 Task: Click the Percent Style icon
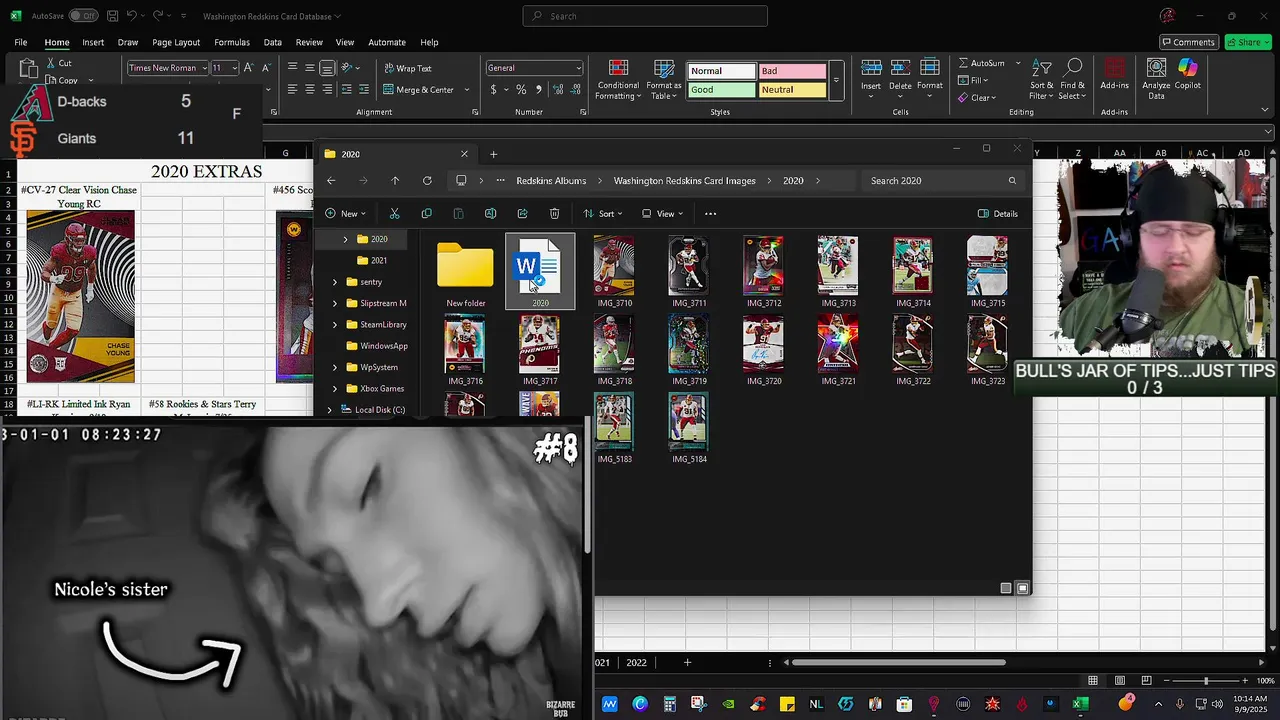tap(521, 89)
